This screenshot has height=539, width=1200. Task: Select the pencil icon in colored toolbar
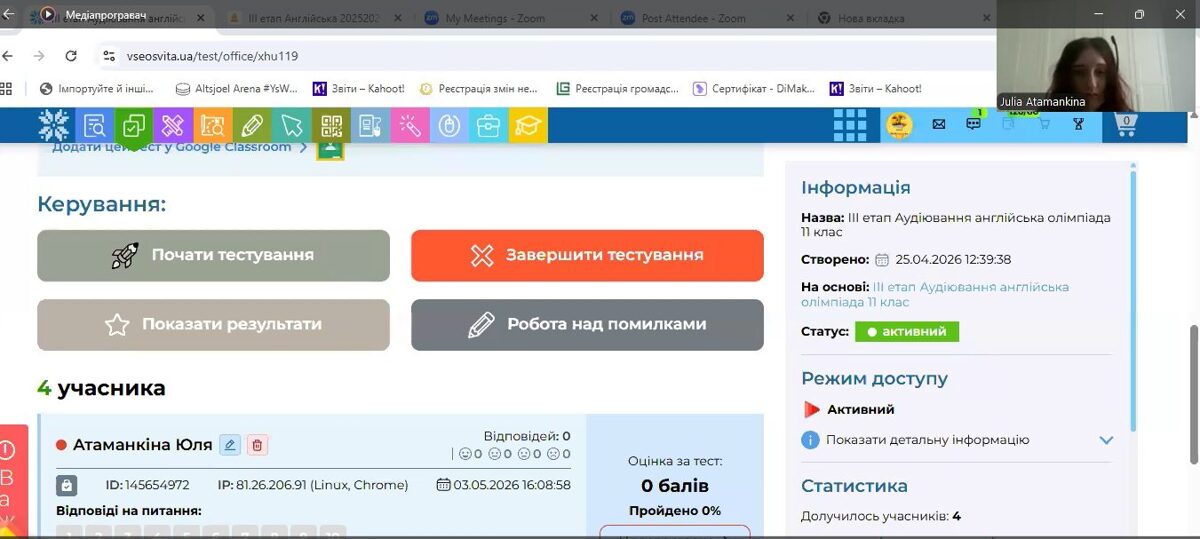pyautogui.click(x=252, y=126)
